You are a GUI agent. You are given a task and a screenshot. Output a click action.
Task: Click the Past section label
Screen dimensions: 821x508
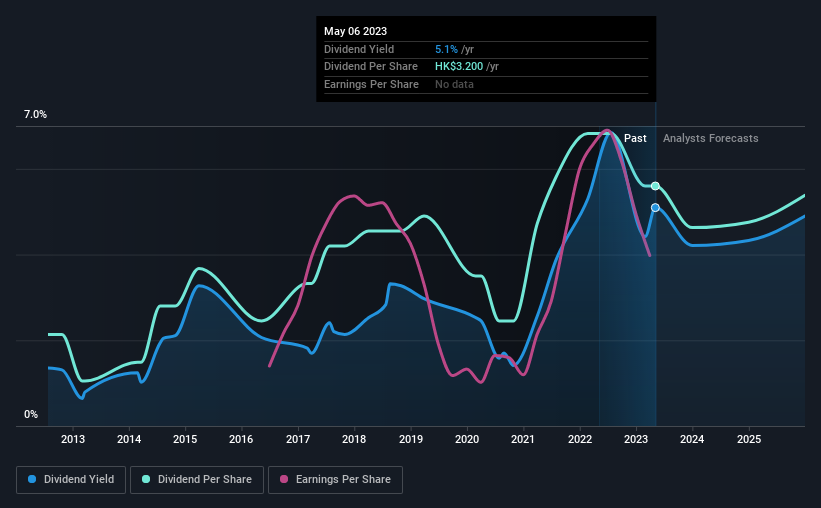pyautogui.click(x=635, y=138)
